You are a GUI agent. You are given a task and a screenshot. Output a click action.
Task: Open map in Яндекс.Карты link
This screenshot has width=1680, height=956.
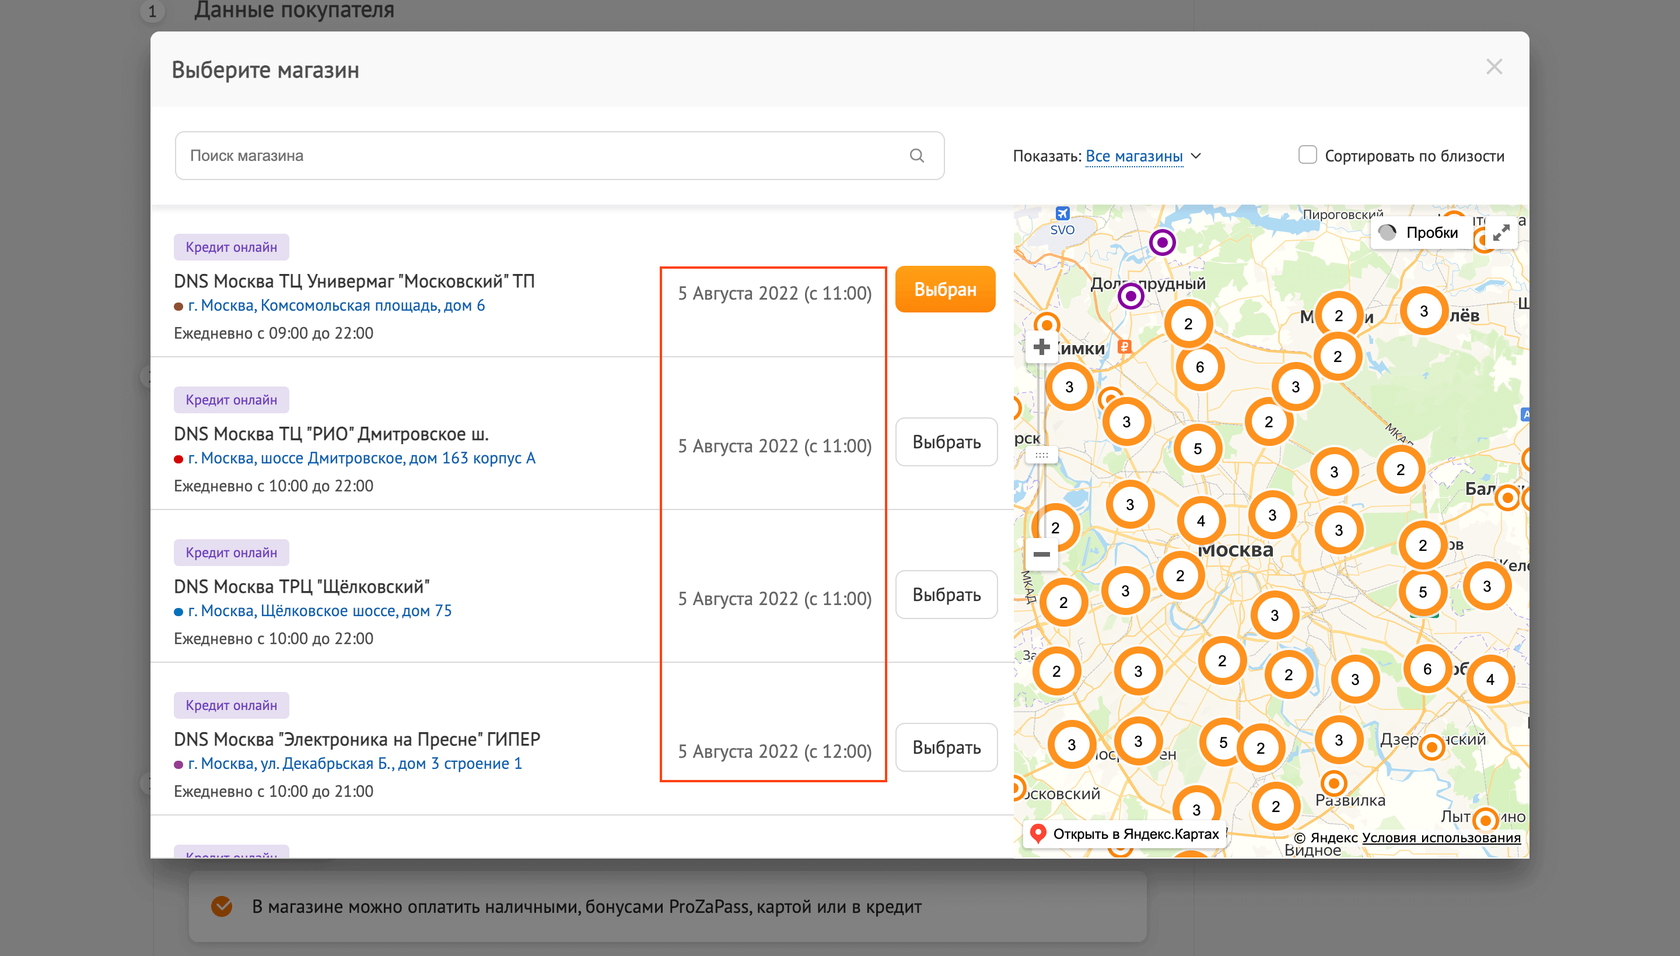(1124, 834)
